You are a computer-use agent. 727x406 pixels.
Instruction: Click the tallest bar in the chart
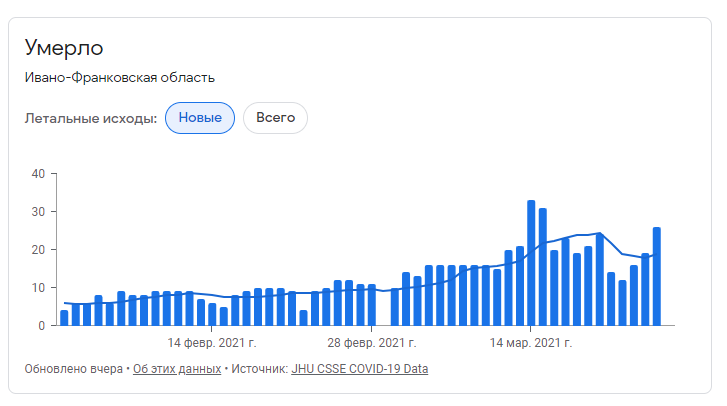[531, 263]
